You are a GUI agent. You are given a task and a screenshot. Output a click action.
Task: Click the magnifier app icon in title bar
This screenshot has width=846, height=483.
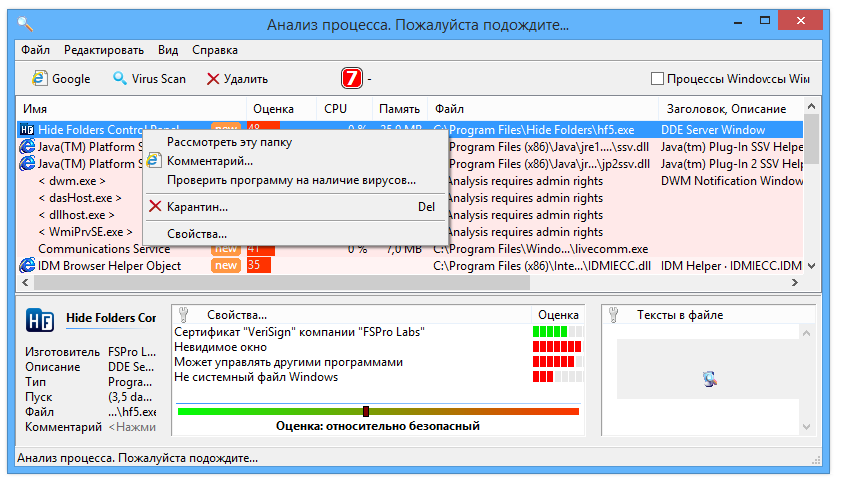(25, 24)
